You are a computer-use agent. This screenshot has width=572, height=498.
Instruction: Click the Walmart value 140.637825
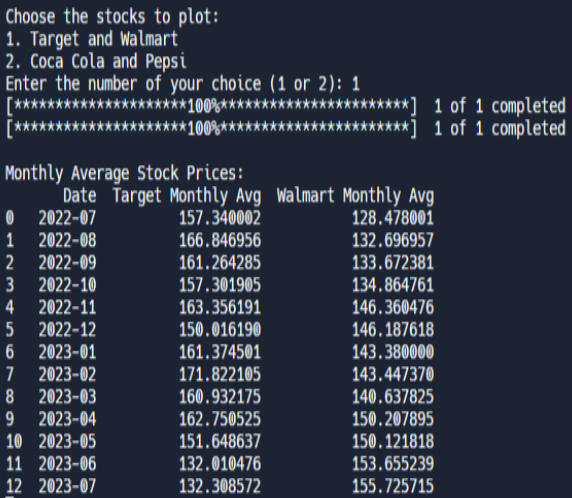393,397
